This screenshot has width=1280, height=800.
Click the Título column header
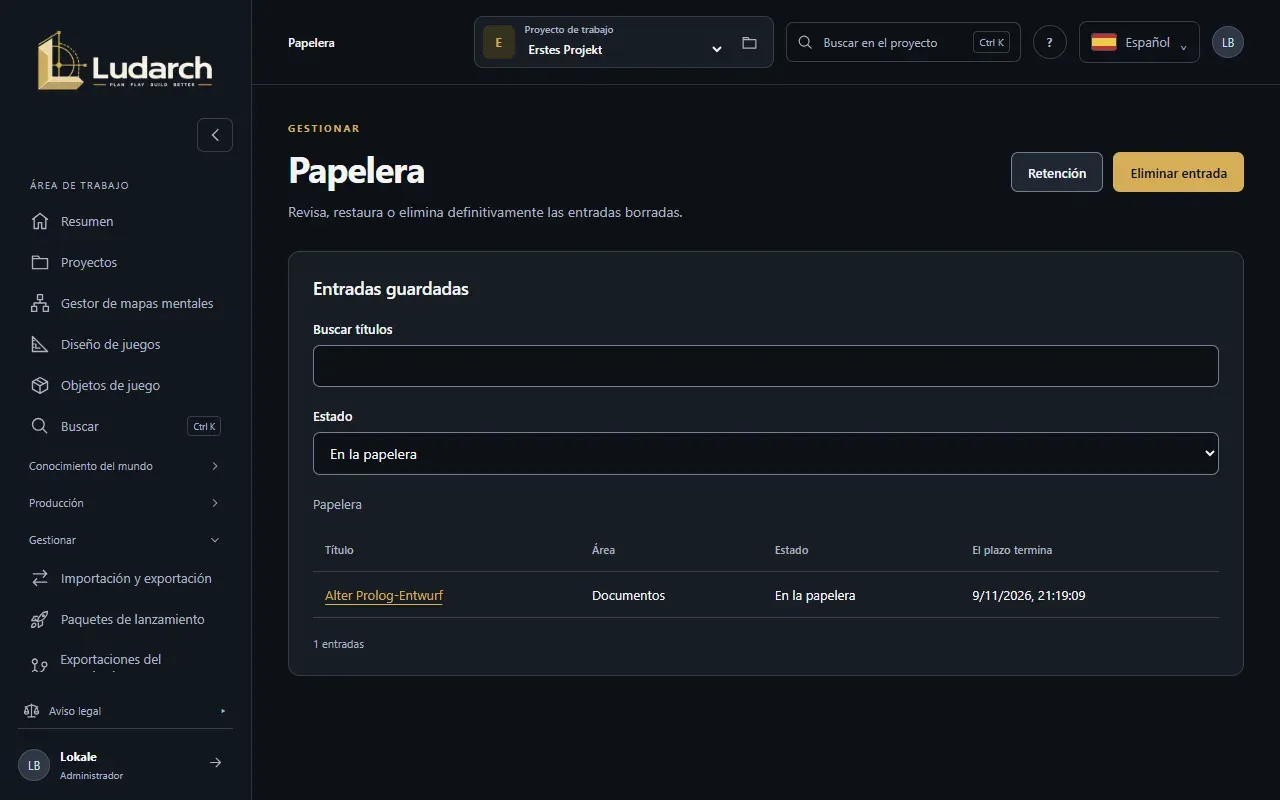(339, 550)
